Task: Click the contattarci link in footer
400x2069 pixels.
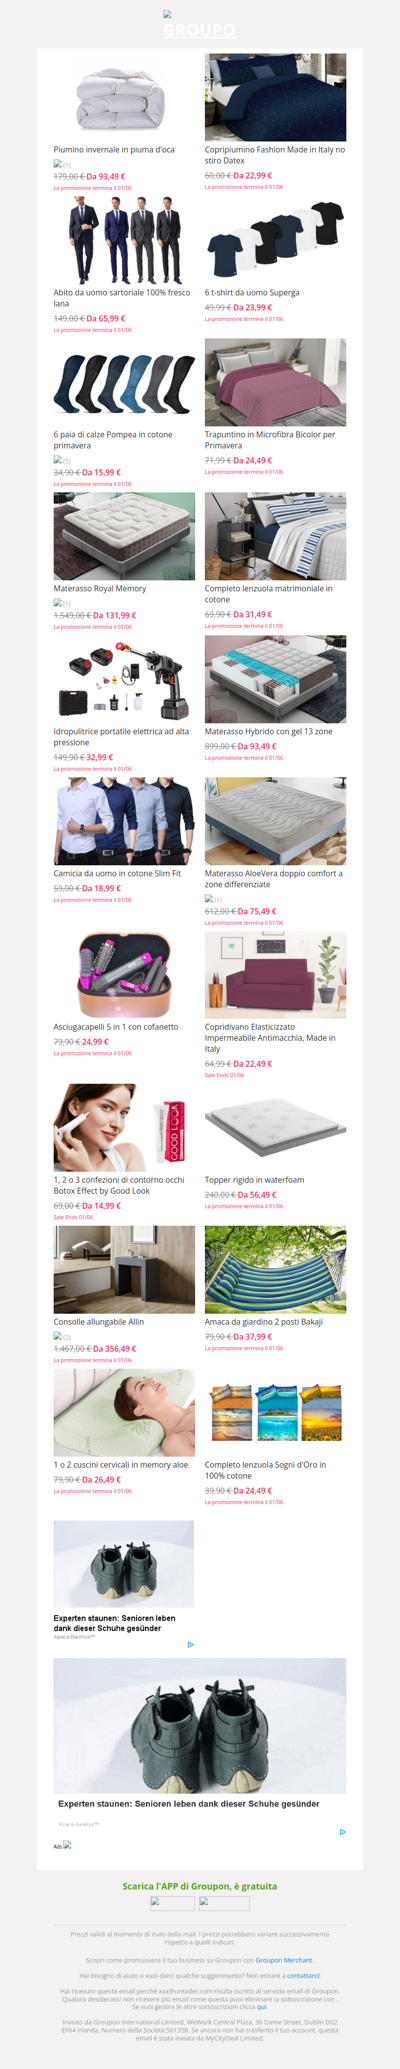Action: coord(303,1976)
